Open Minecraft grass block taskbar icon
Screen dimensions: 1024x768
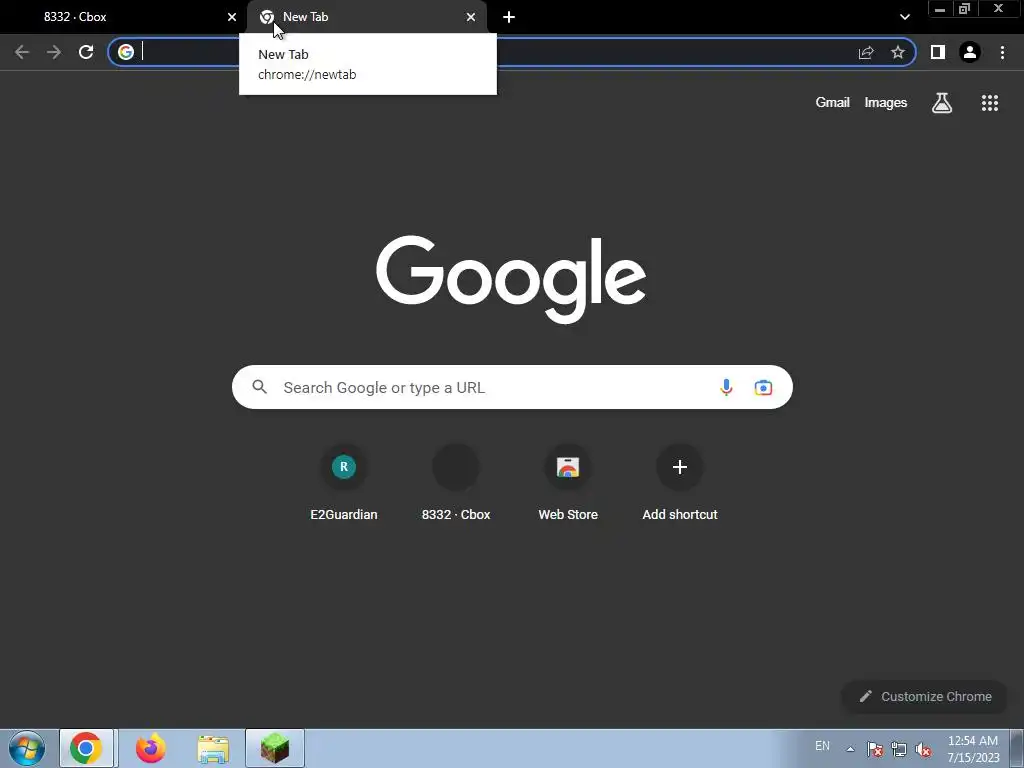[275, 748]
